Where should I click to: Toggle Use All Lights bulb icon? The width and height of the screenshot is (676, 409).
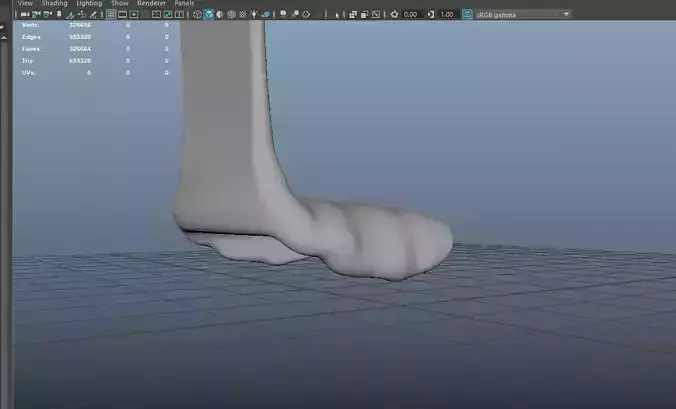[x=254, y=14]
